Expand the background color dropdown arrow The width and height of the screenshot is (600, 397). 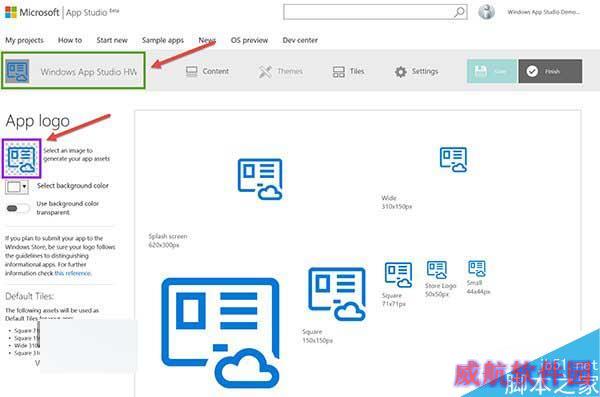pos(24,187)
